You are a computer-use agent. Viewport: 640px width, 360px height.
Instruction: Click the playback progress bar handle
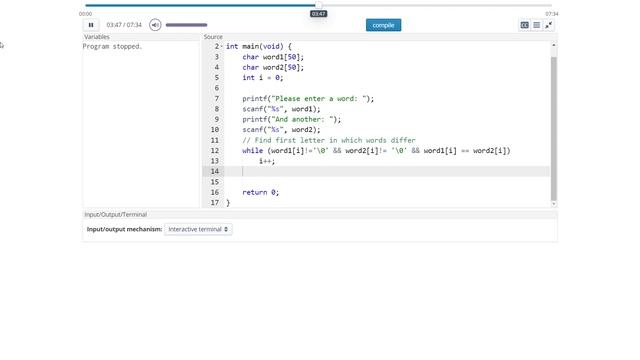point(318,5)
